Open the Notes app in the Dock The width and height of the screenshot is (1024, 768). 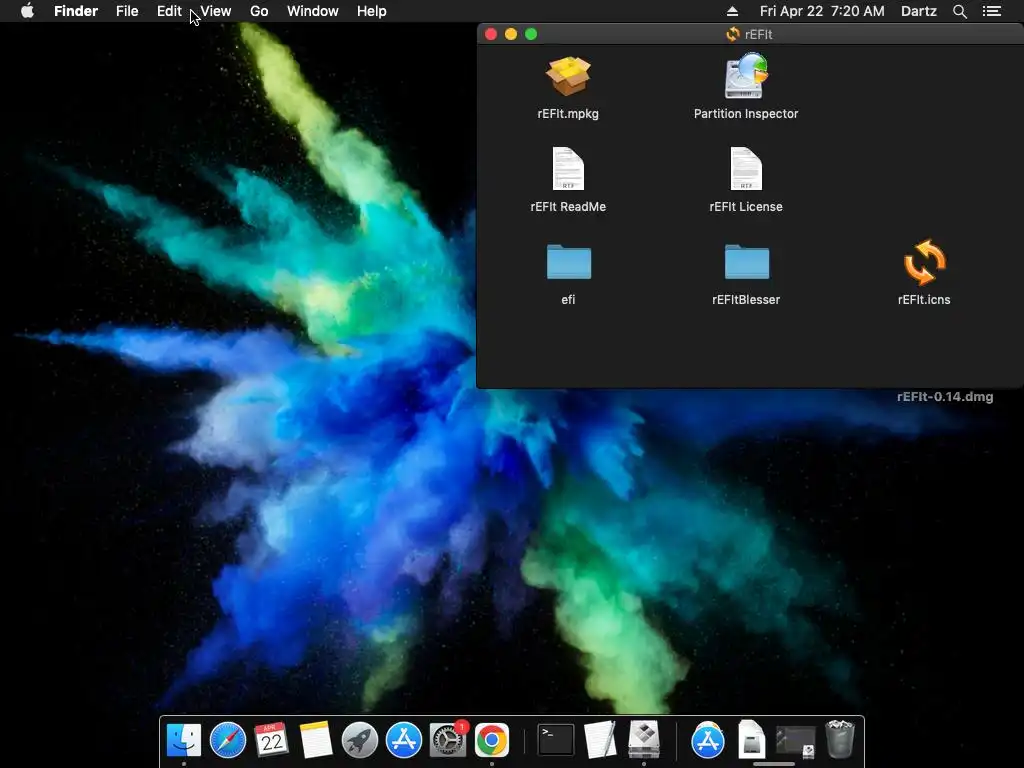tap(316, 740)
